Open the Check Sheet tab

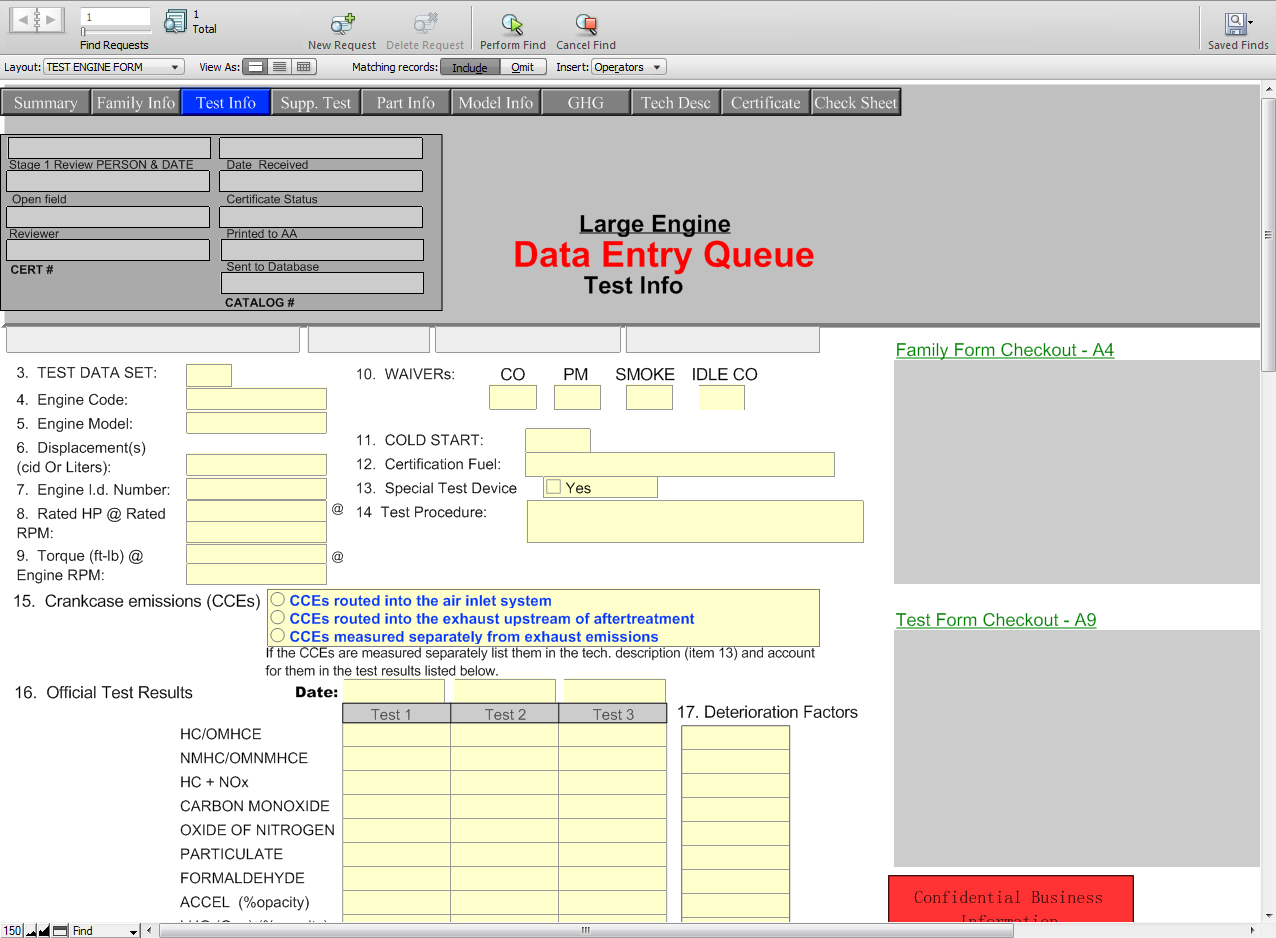coord(856,102)
